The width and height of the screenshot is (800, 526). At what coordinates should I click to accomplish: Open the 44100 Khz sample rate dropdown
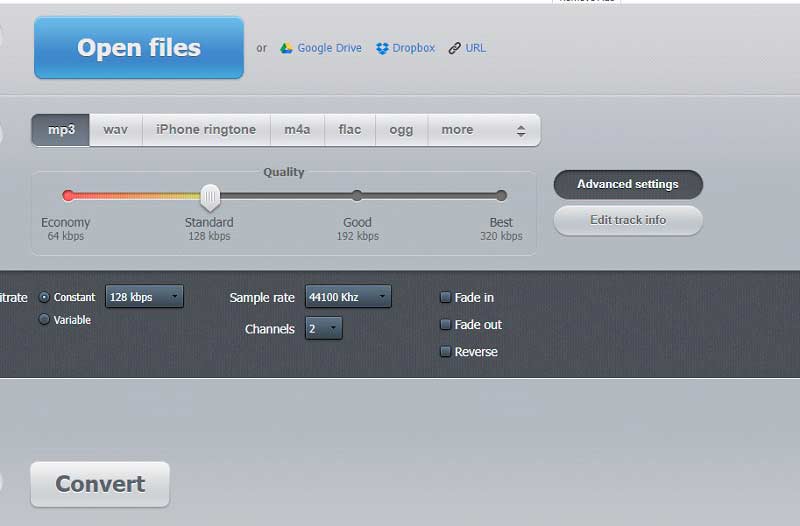(x=348, y=296)
